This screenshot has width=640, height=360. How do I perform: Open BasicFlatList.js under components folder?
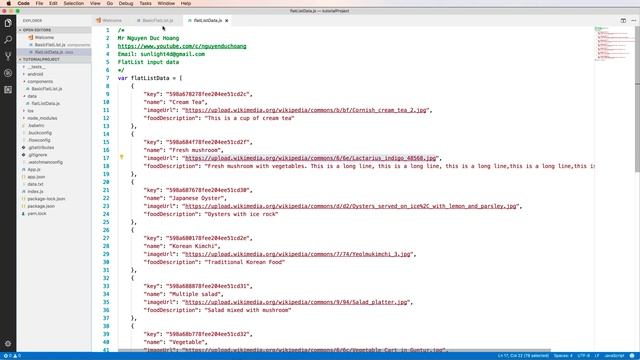click(x=47, y=89)
